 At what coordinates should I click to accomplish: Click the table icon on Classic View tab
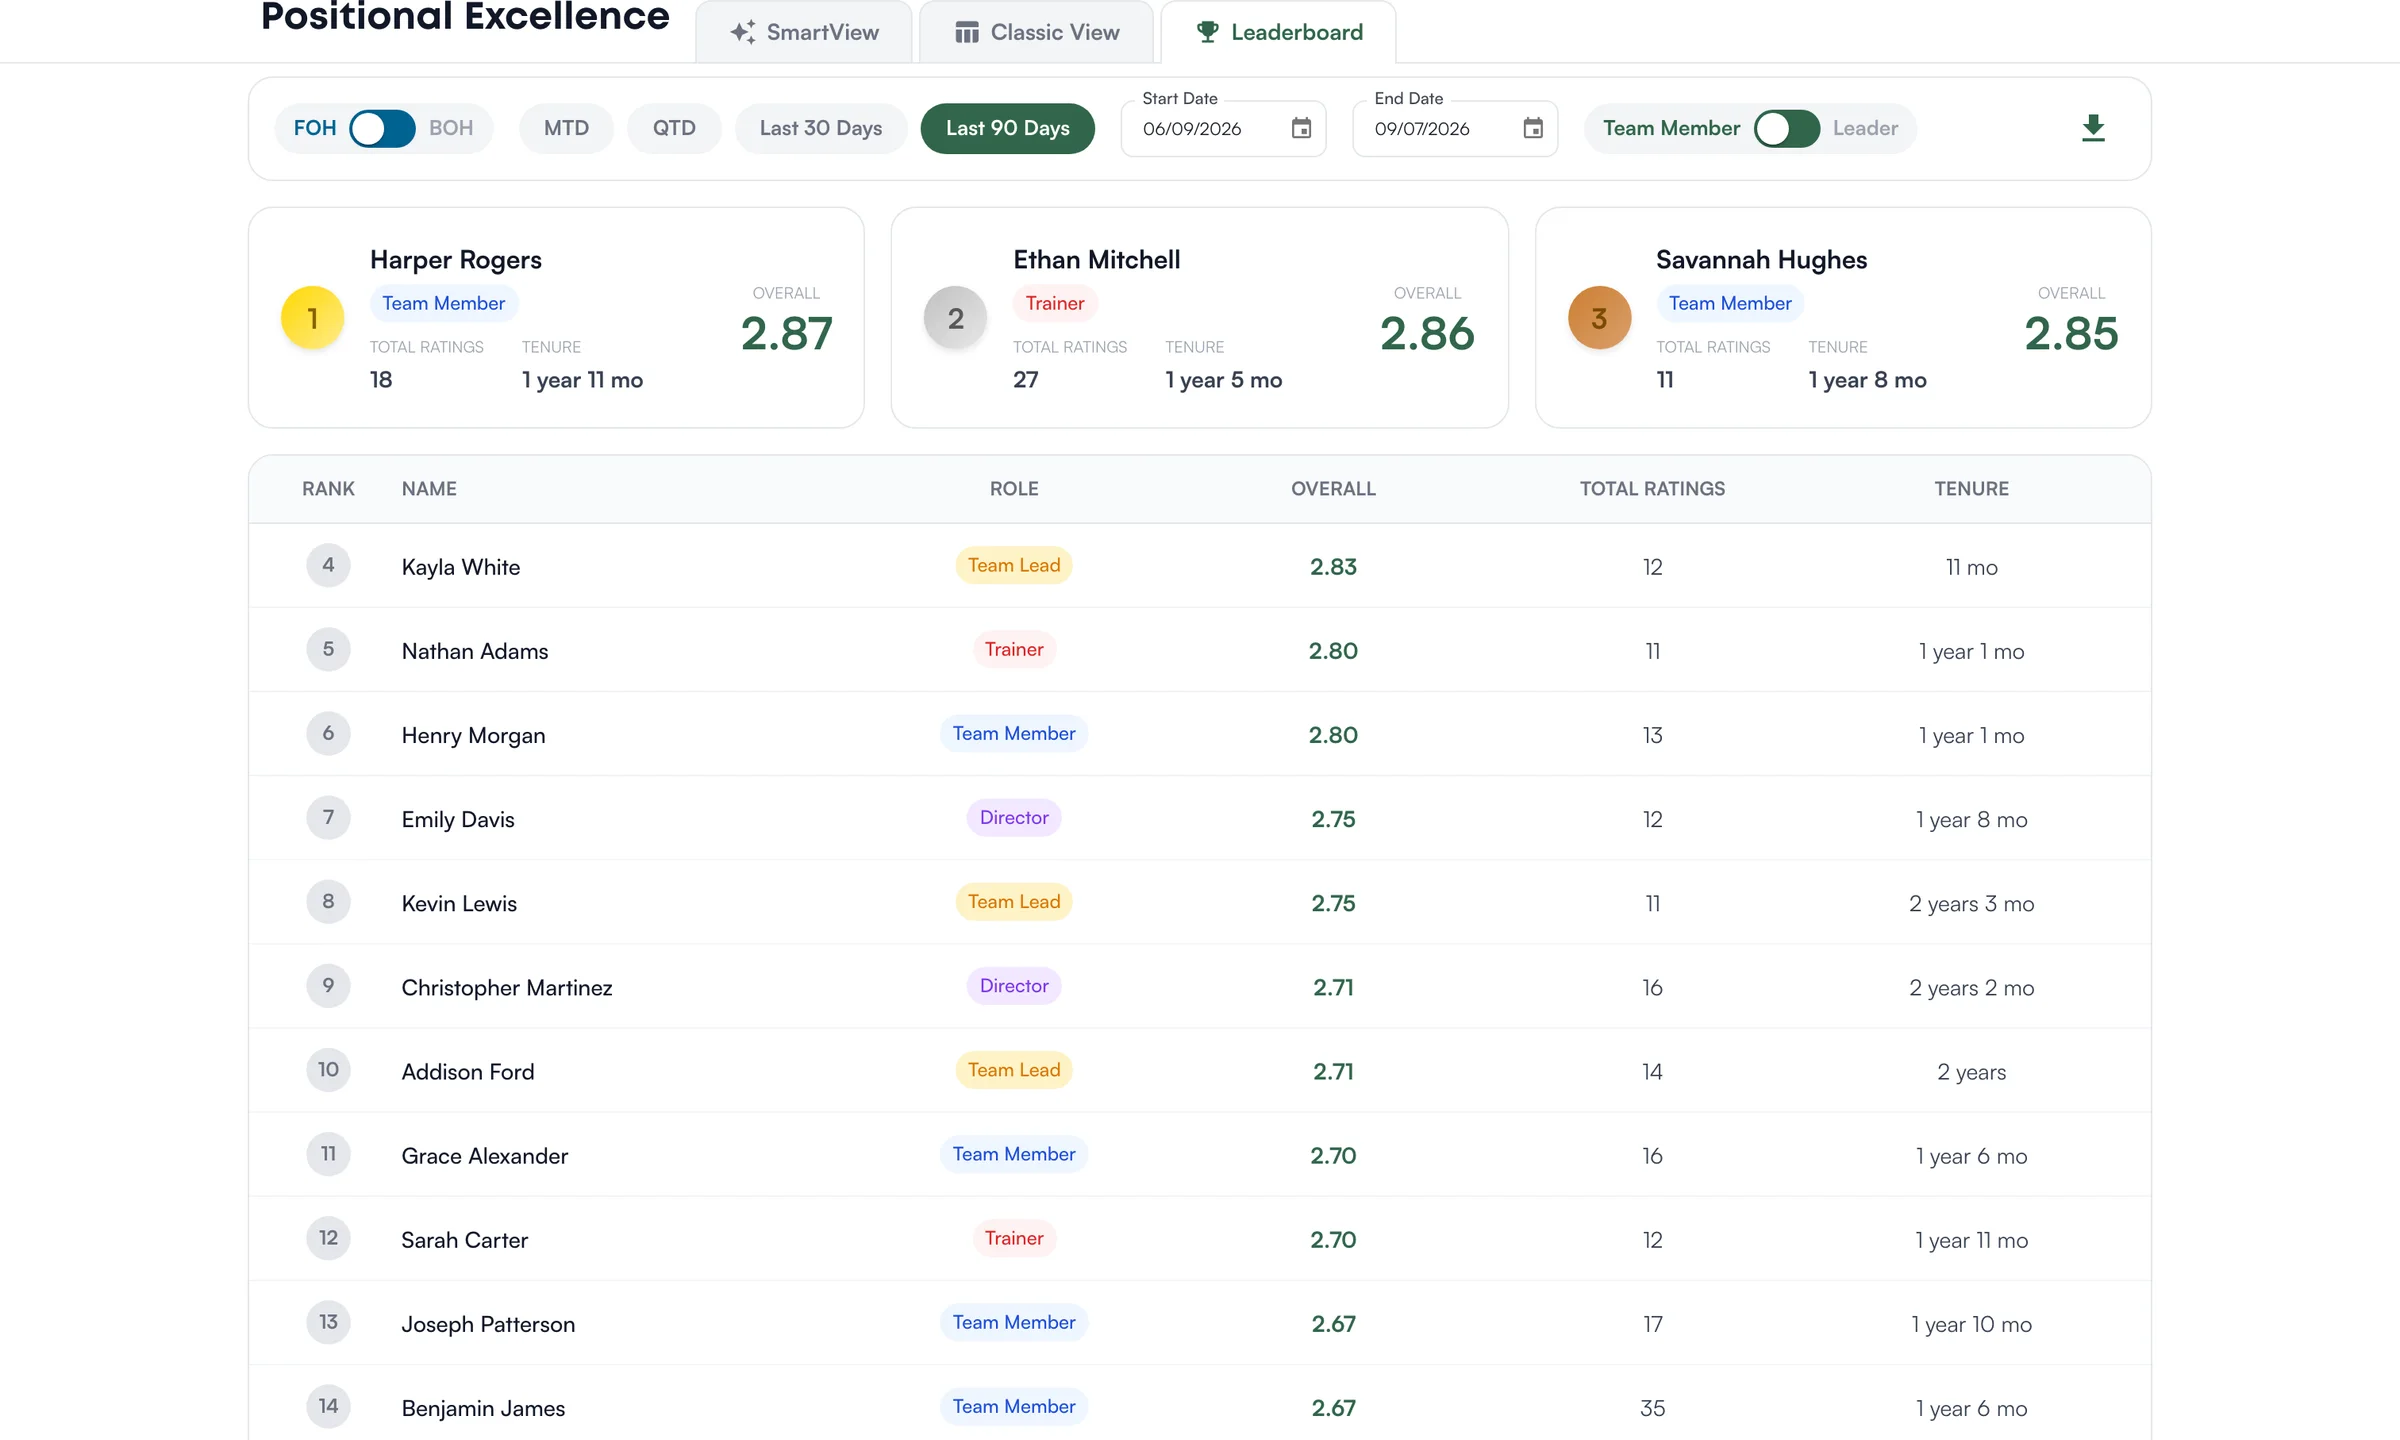coord(967,32)
